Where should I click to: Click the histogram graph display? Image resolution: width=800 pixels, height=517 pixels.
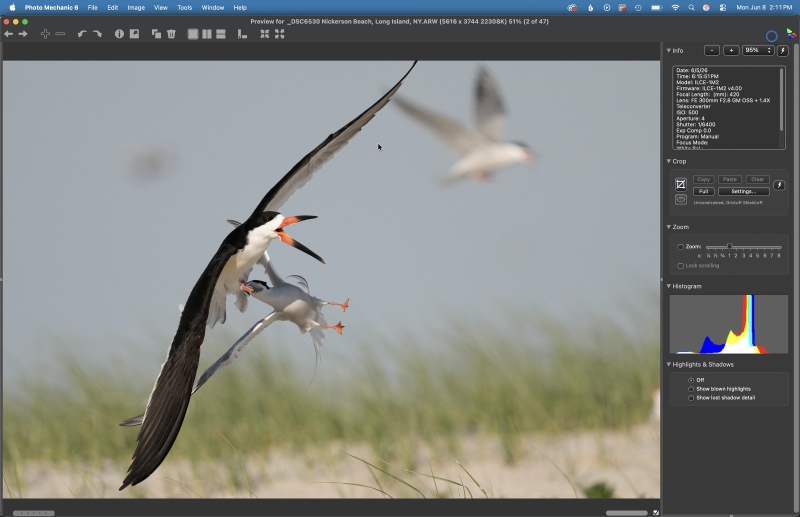(x=729, y=324)
